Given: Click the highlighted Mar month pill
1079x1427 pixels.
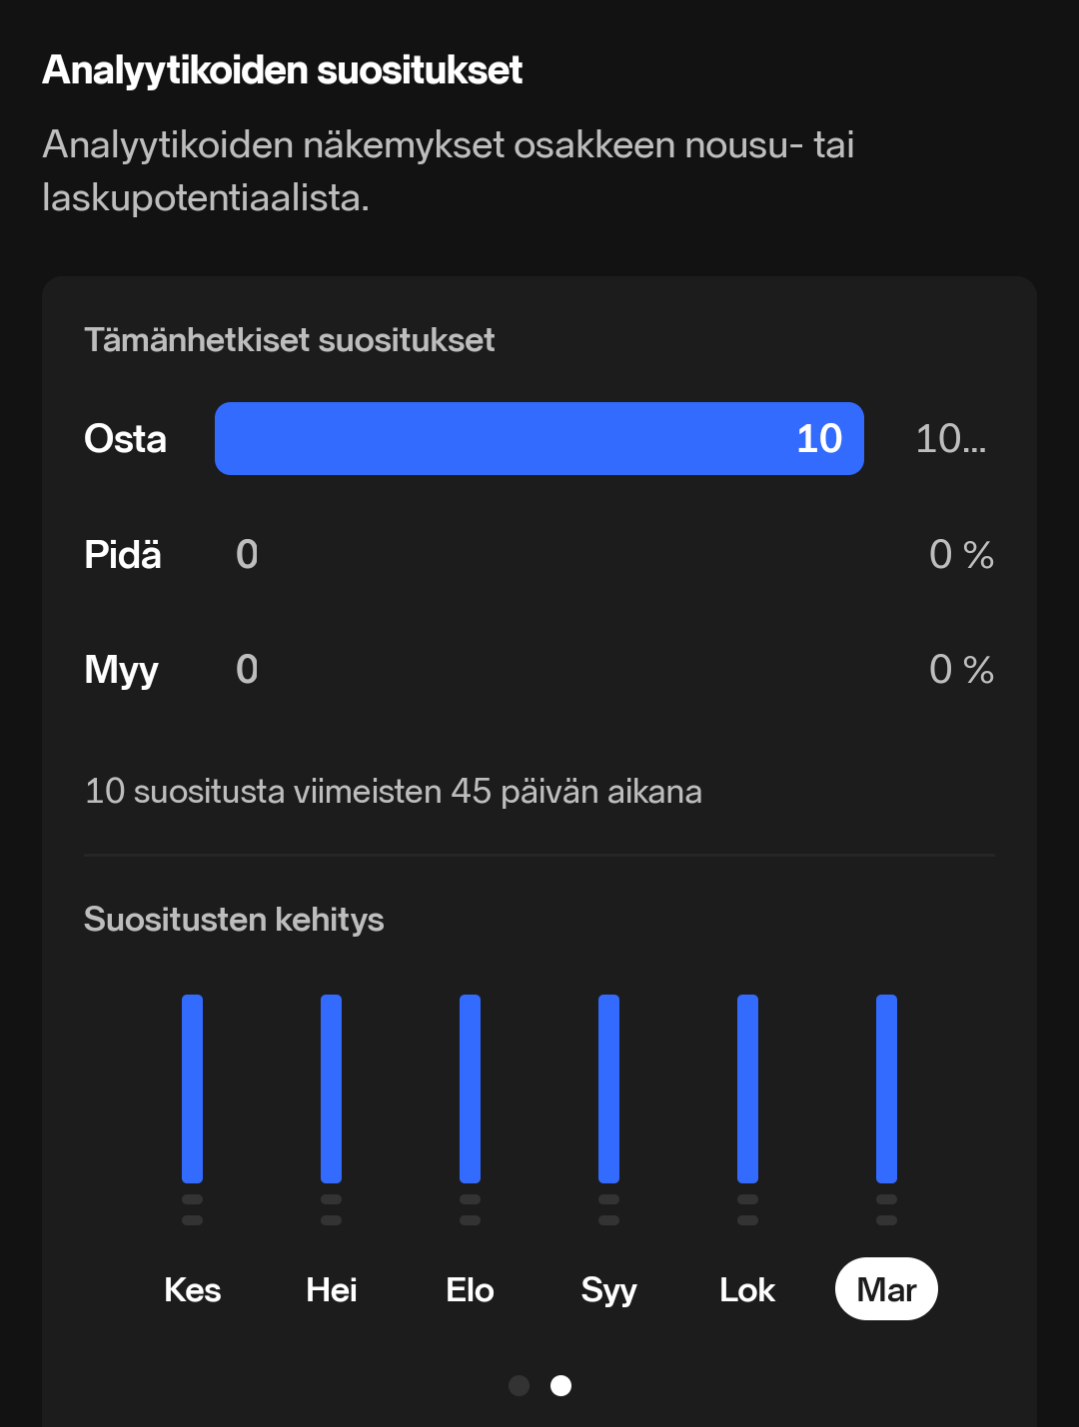Looking at the screenshot, I should pyautogui.click(x=886, y=1289).
